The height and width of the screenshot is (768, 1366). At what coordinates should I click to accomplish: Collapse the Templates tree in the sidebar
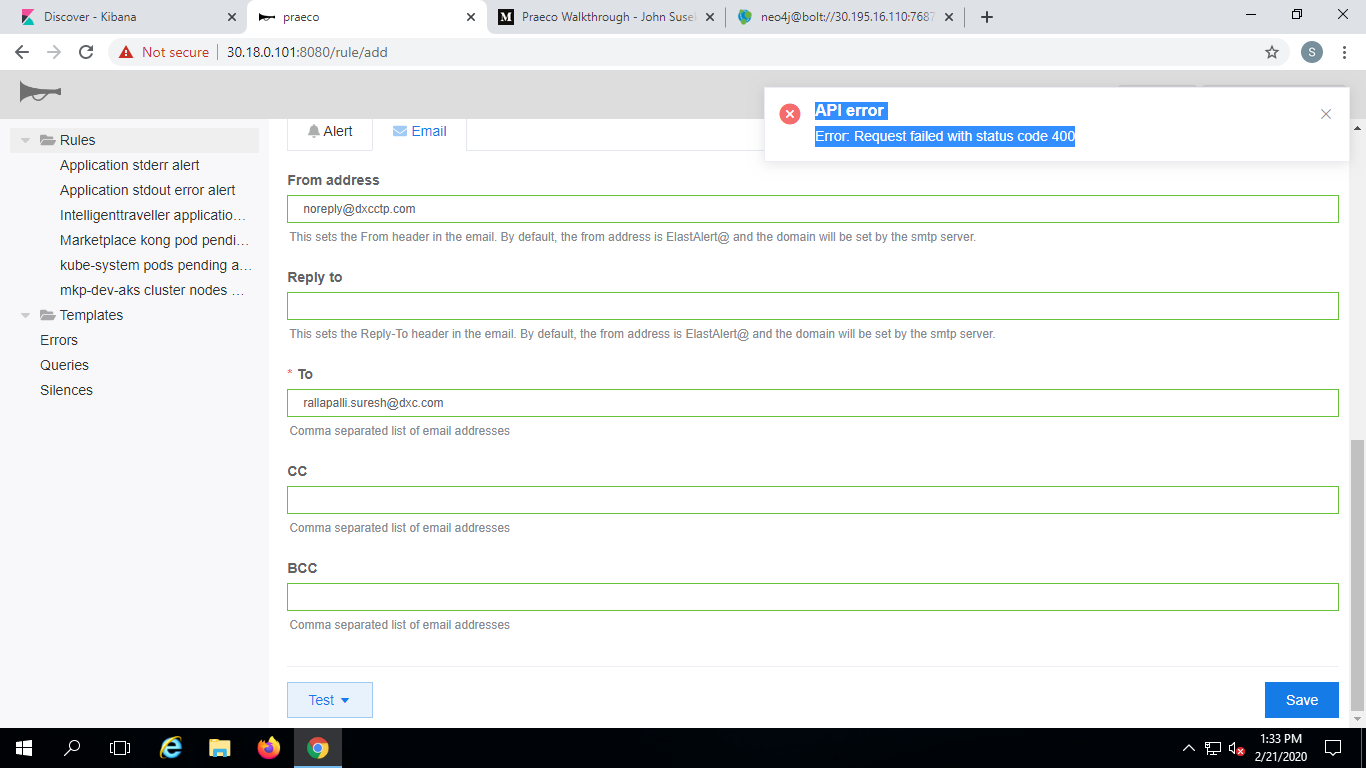point(23,315)
